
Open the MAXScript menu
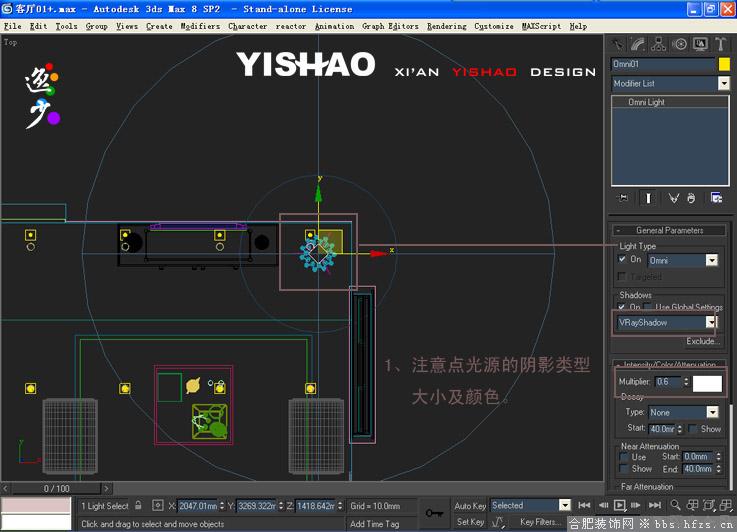pyautogui.click(x=541, y=26)
